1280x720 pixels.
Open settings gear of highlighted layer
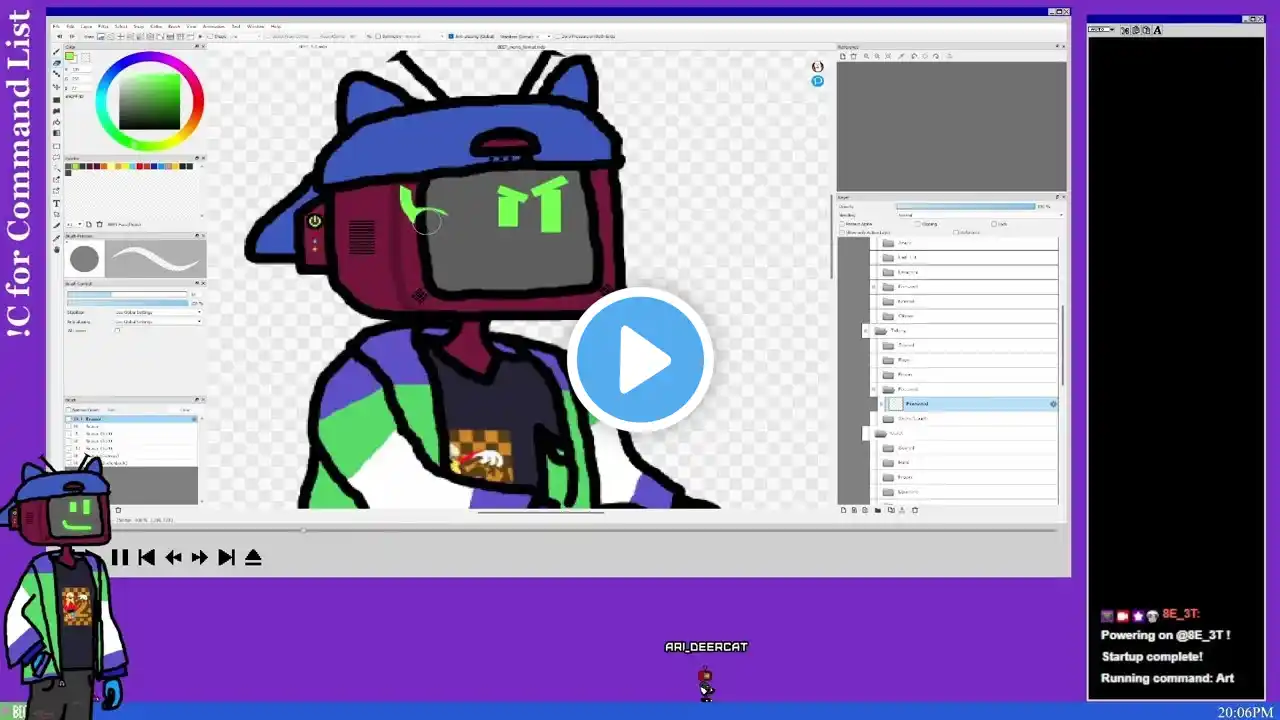pyautogui.click(x=1053, y=404)
